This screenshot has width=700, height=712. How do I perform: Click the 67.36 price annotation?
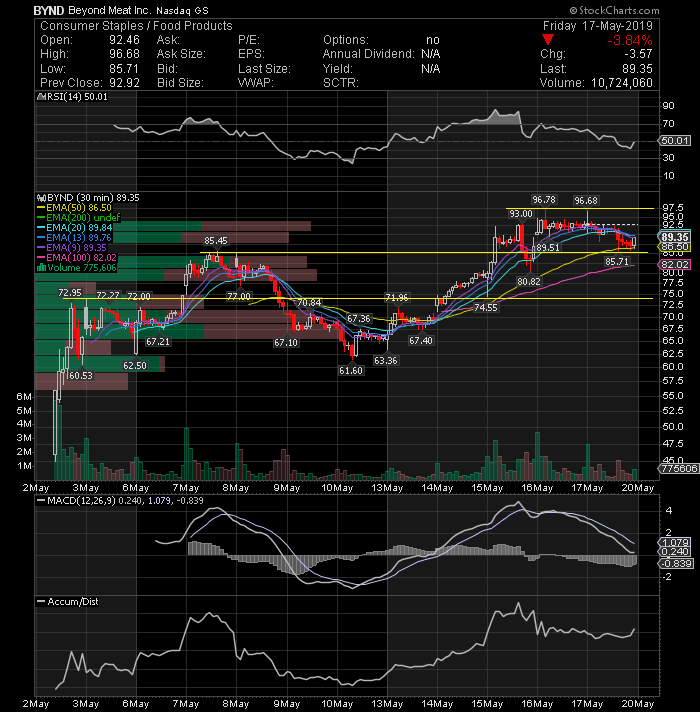[359, 319]
